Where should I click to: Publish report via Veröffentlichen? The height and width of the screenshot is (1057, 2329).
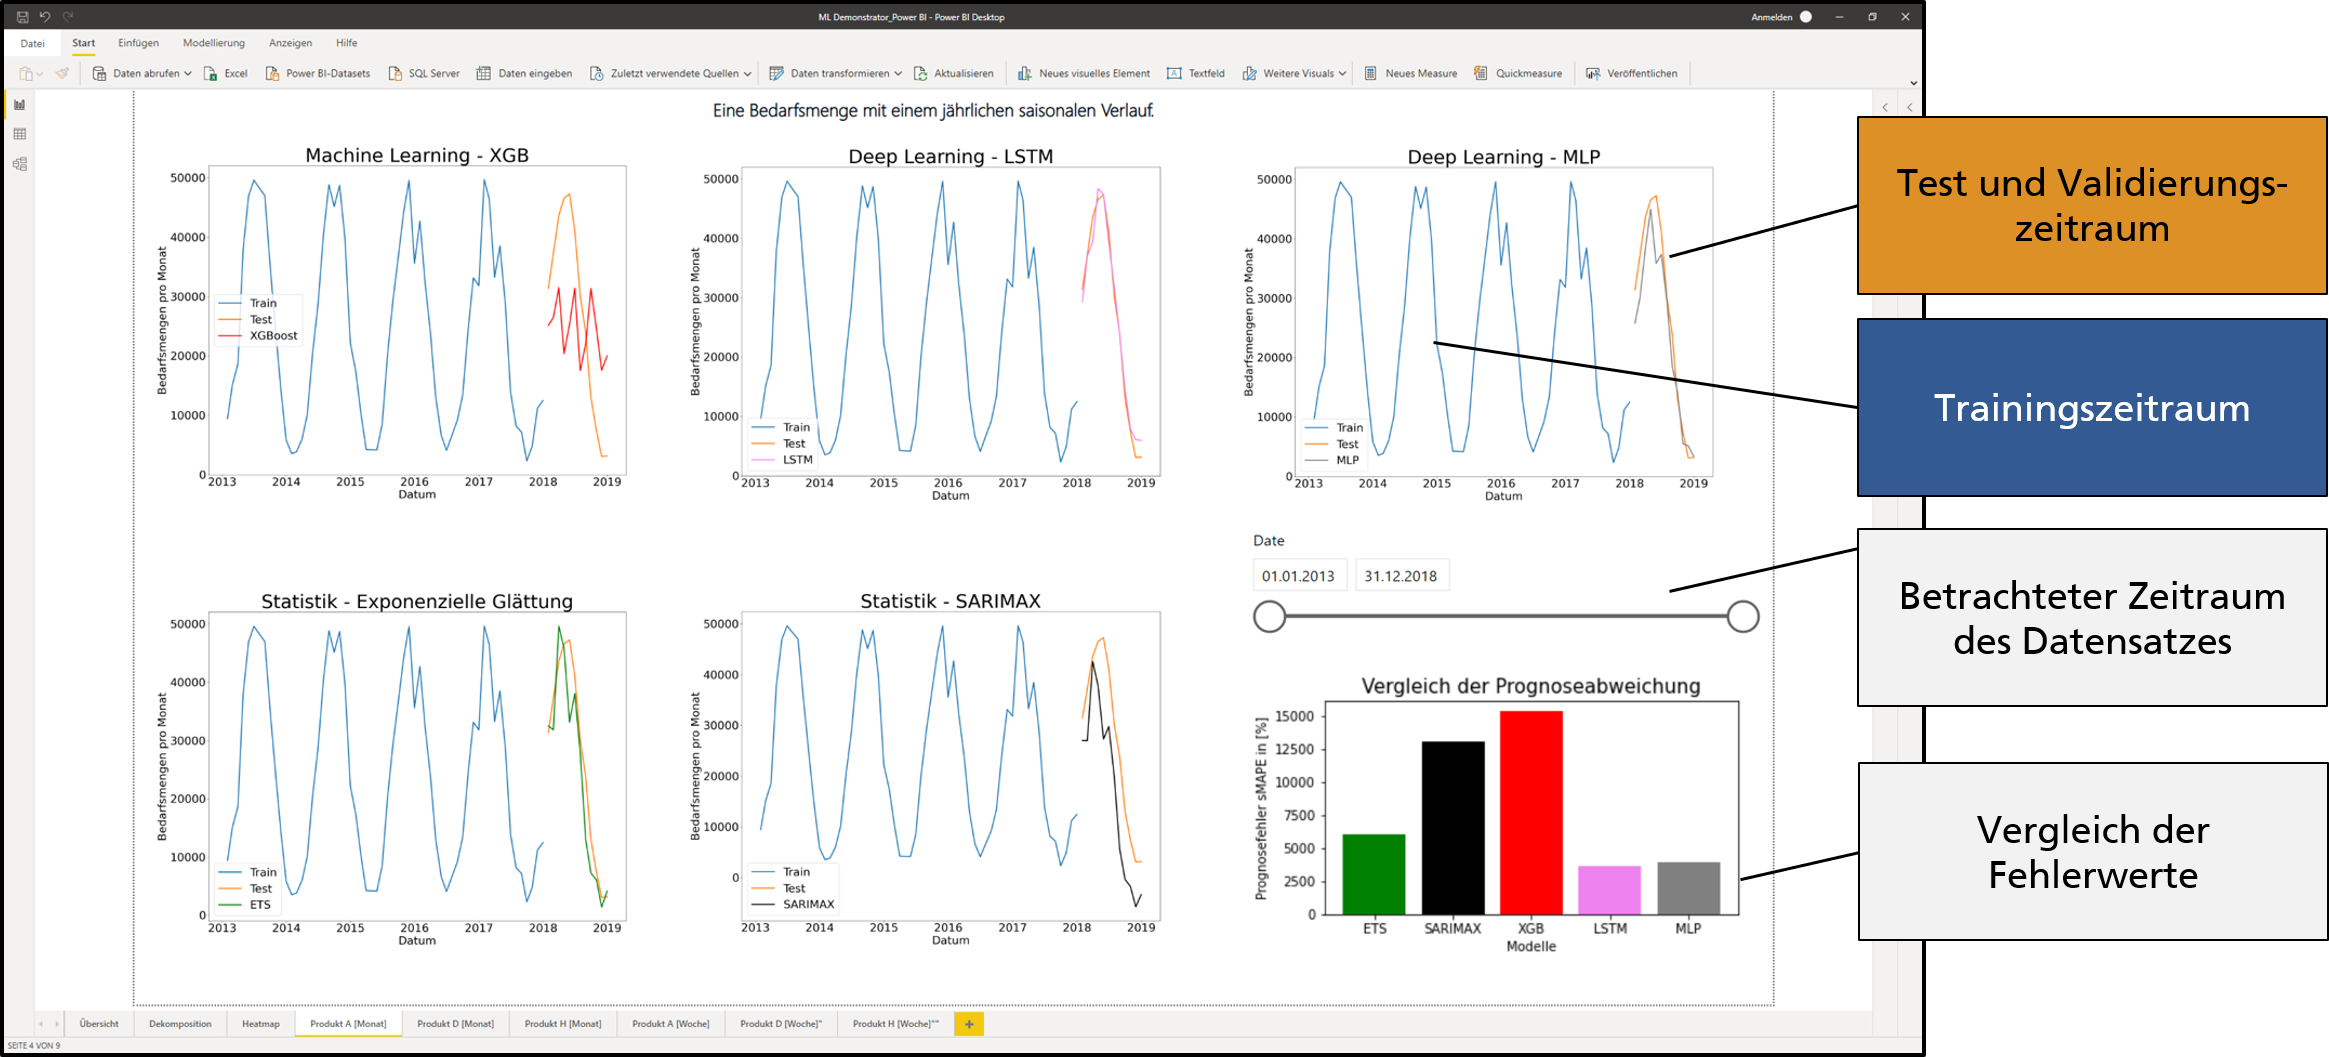[x=1632, y=73]
